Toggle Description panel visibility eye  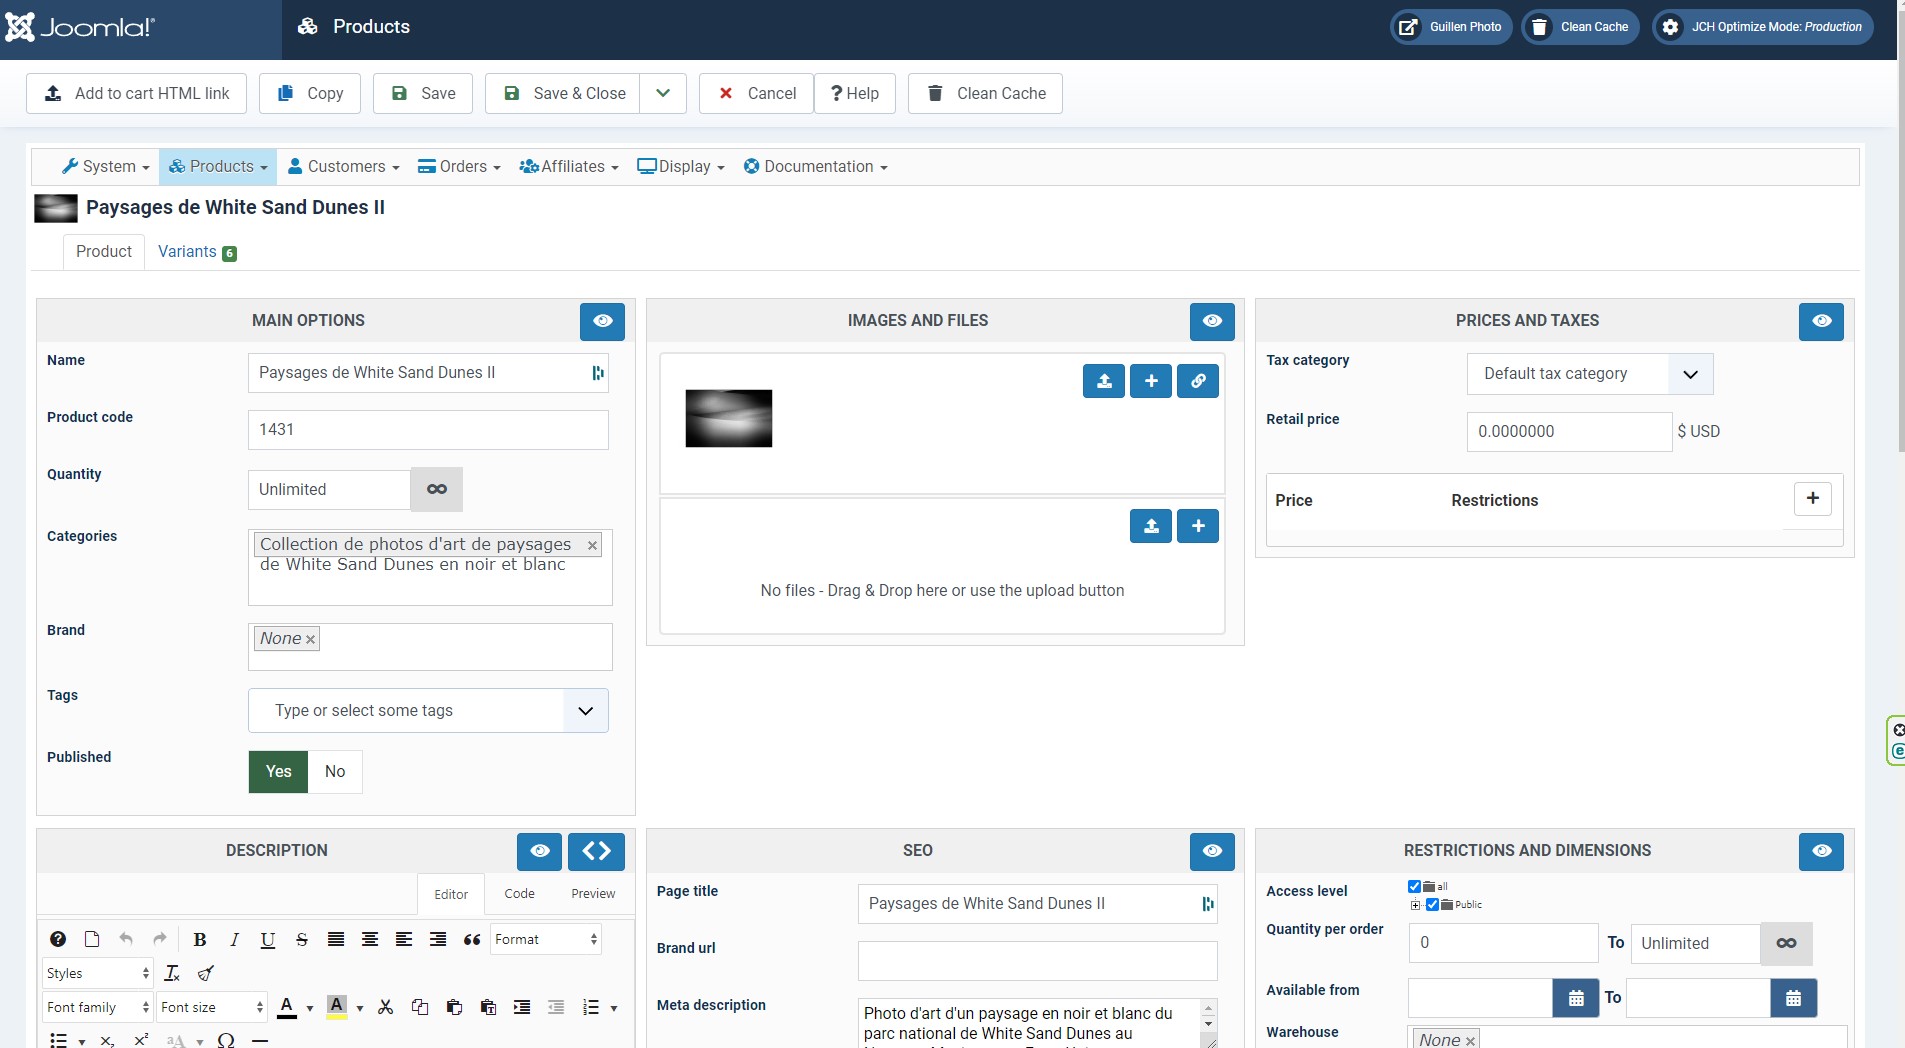[539, 851]
